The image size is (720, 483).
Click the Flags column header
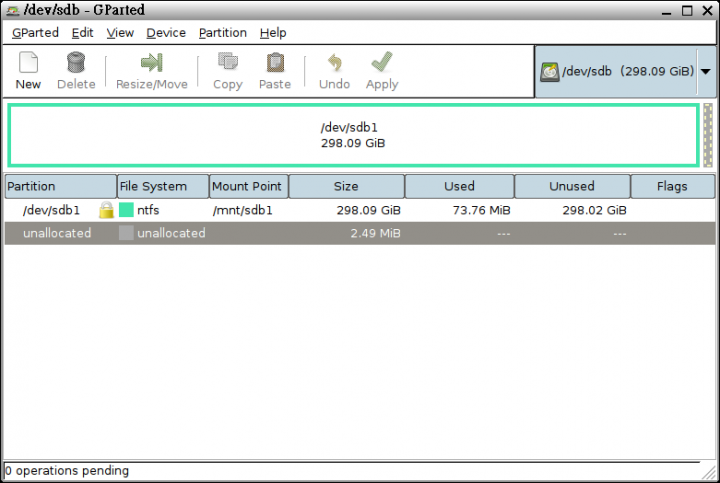pos(673,186)
